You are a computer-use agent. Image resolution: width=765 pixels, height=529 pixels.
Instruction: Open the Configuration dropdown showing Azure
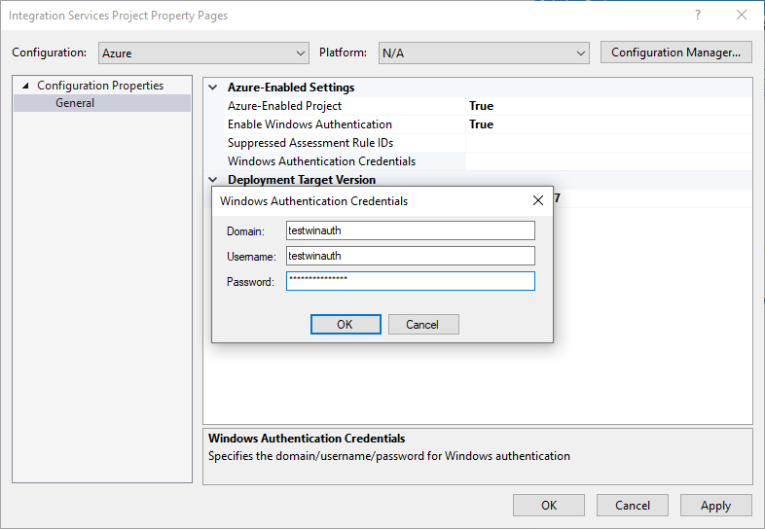click(203, 53)
